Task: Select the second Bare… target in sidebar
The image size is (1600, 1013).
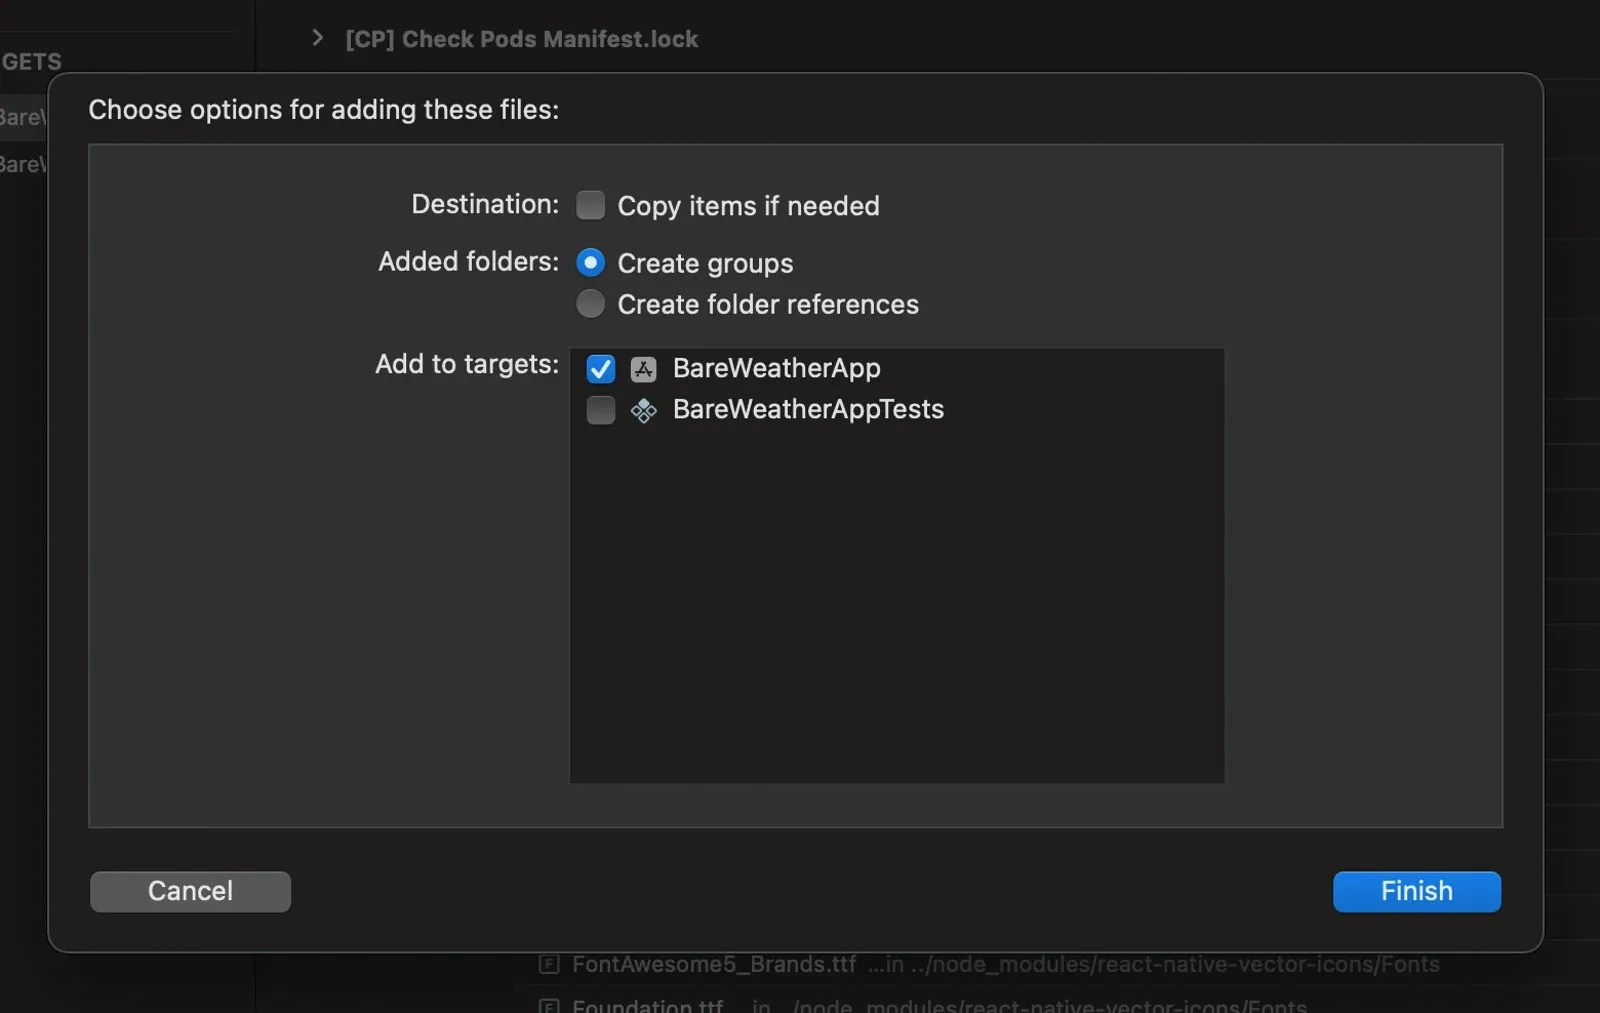Action: [x=23, y=164]
